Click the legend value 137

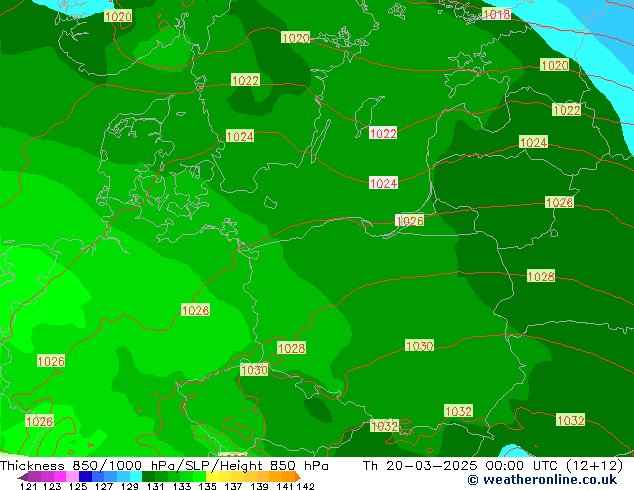point(233,486)
